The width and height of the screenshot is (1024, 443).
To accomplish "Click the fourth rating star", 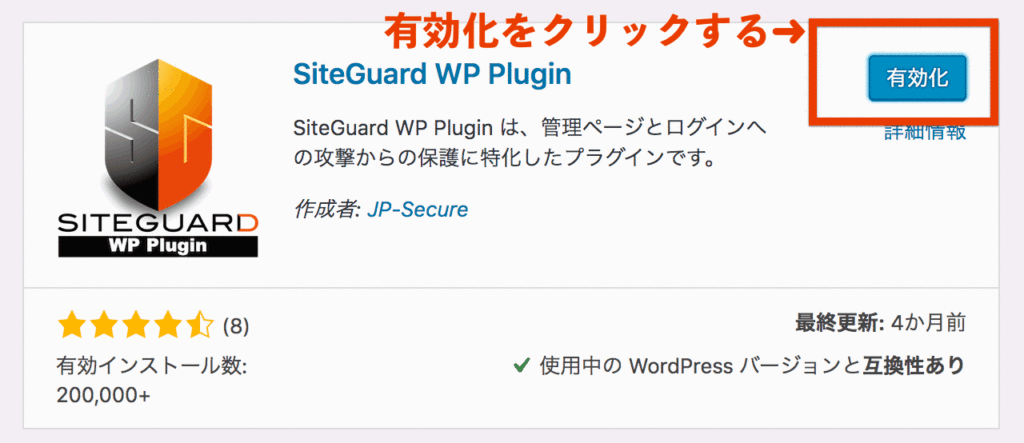I will 167,325.
